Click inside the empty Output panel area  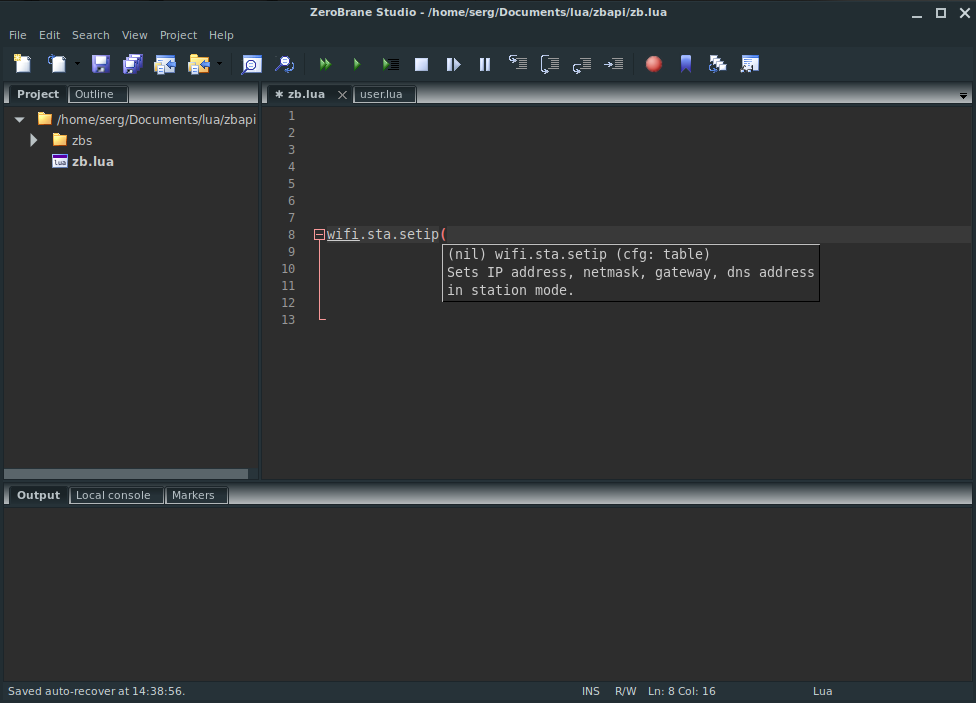pos(488,593)
